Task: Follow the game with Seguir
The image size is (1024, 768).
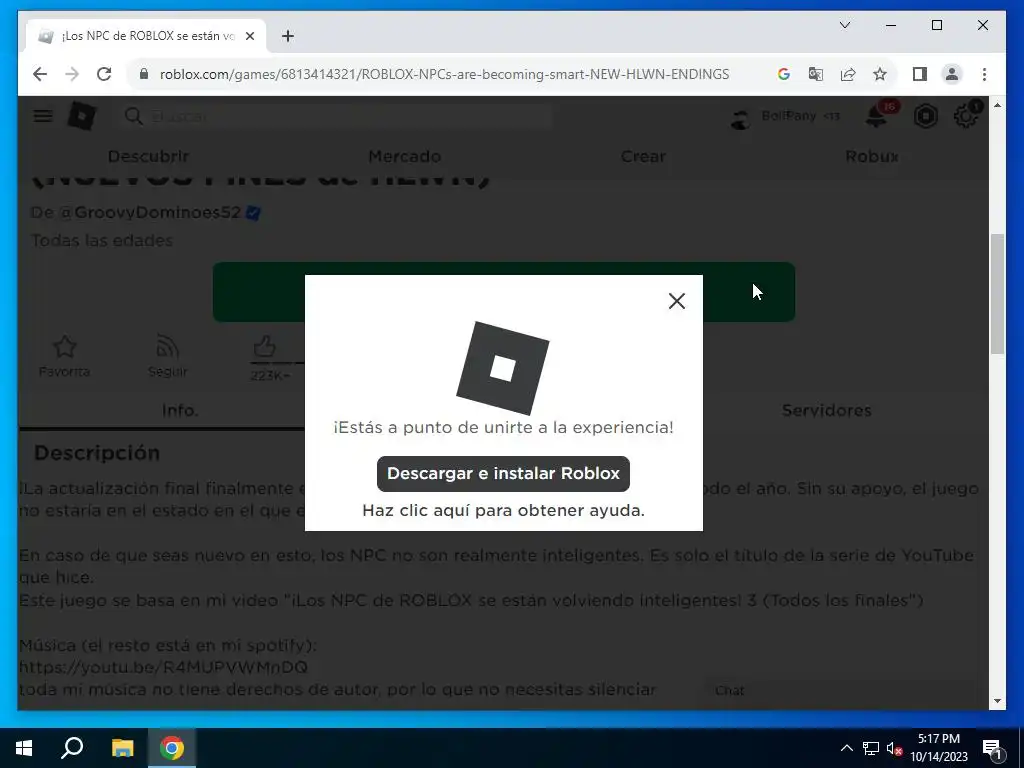Action: point(167,356)
